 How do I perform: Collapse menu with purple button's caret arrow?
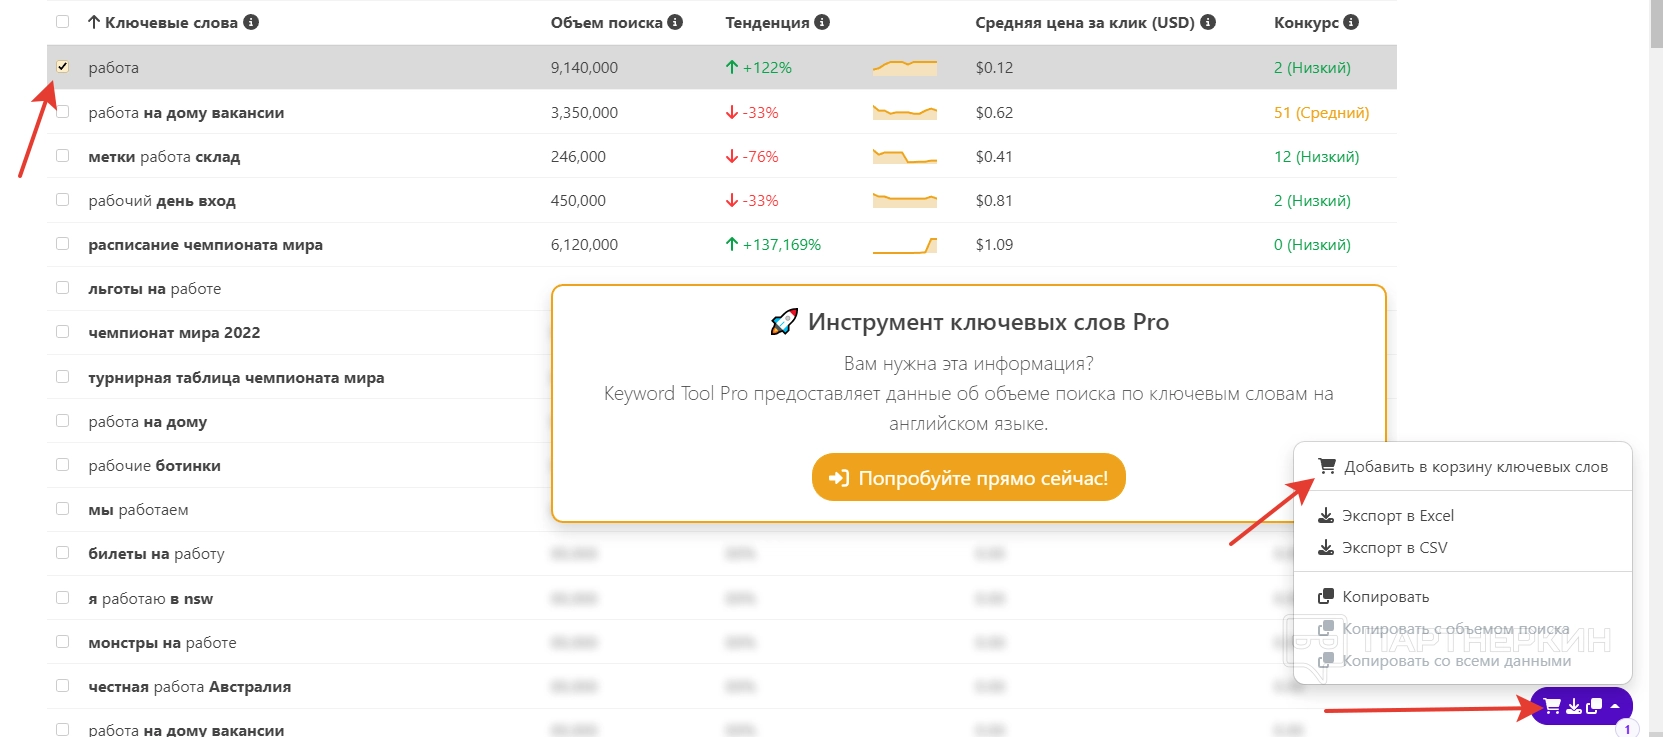[1615, 706]
